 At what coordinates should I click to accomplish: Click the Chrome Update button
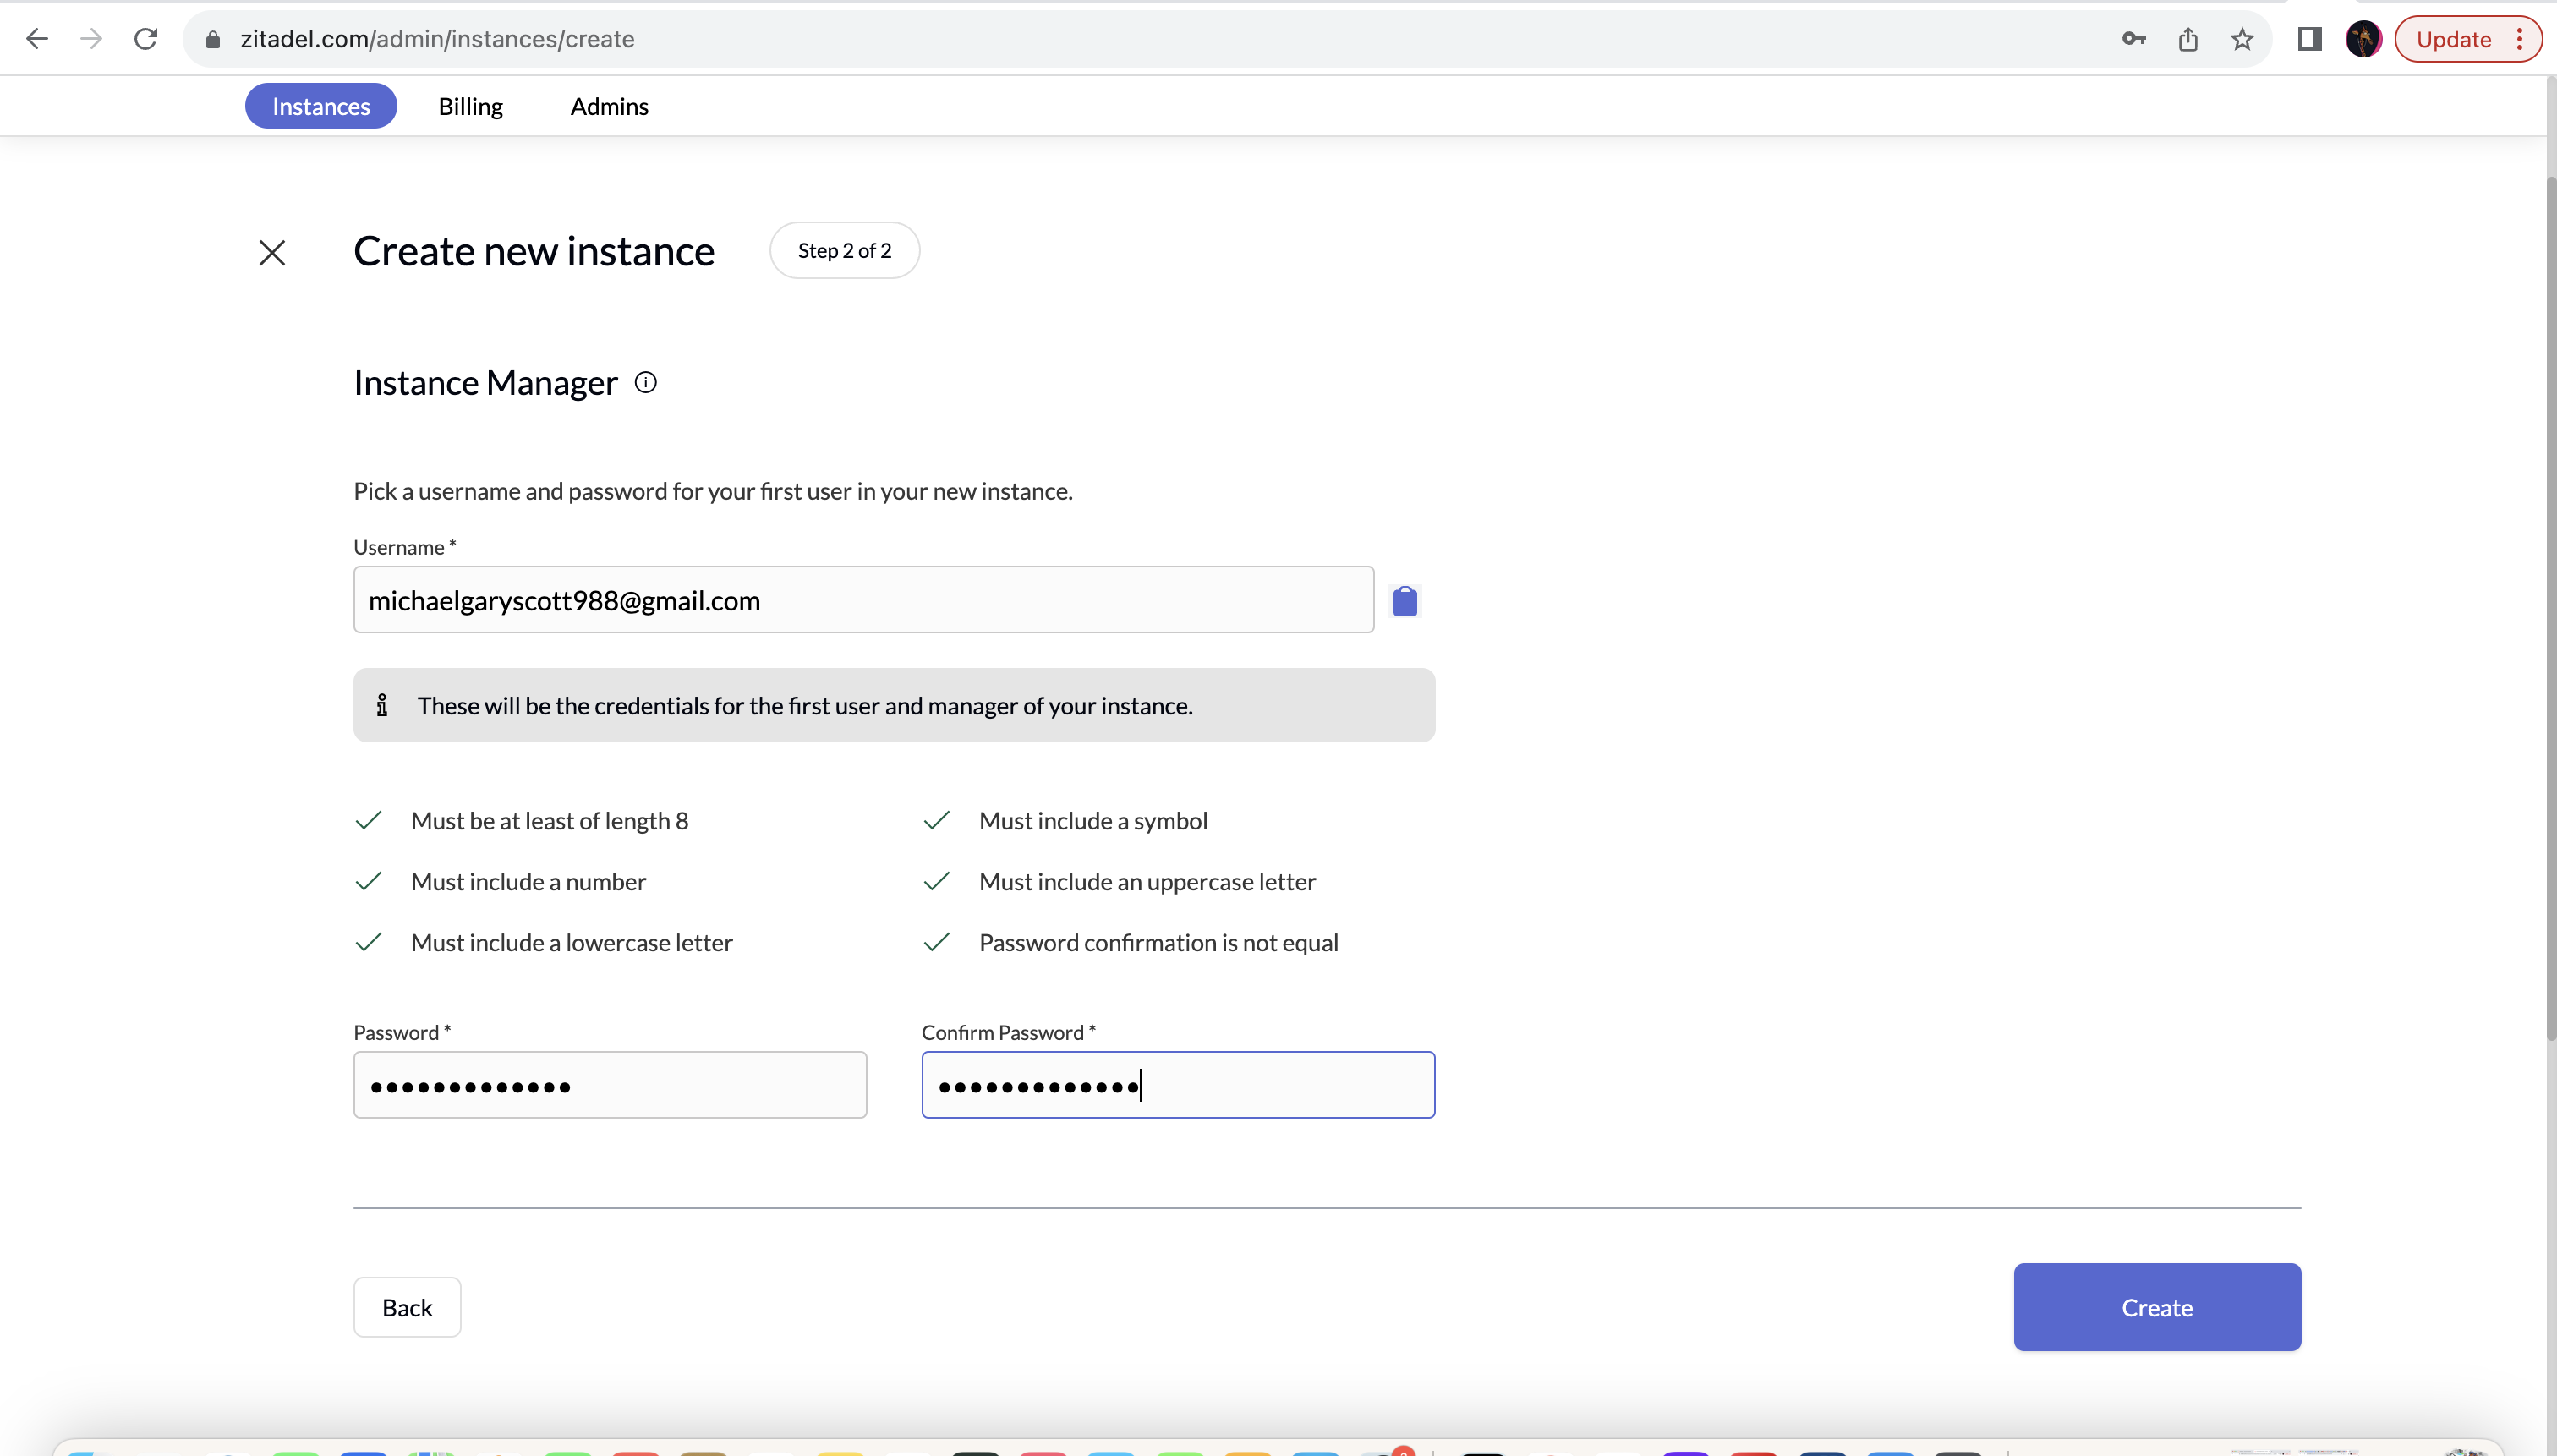point(2453,39)
